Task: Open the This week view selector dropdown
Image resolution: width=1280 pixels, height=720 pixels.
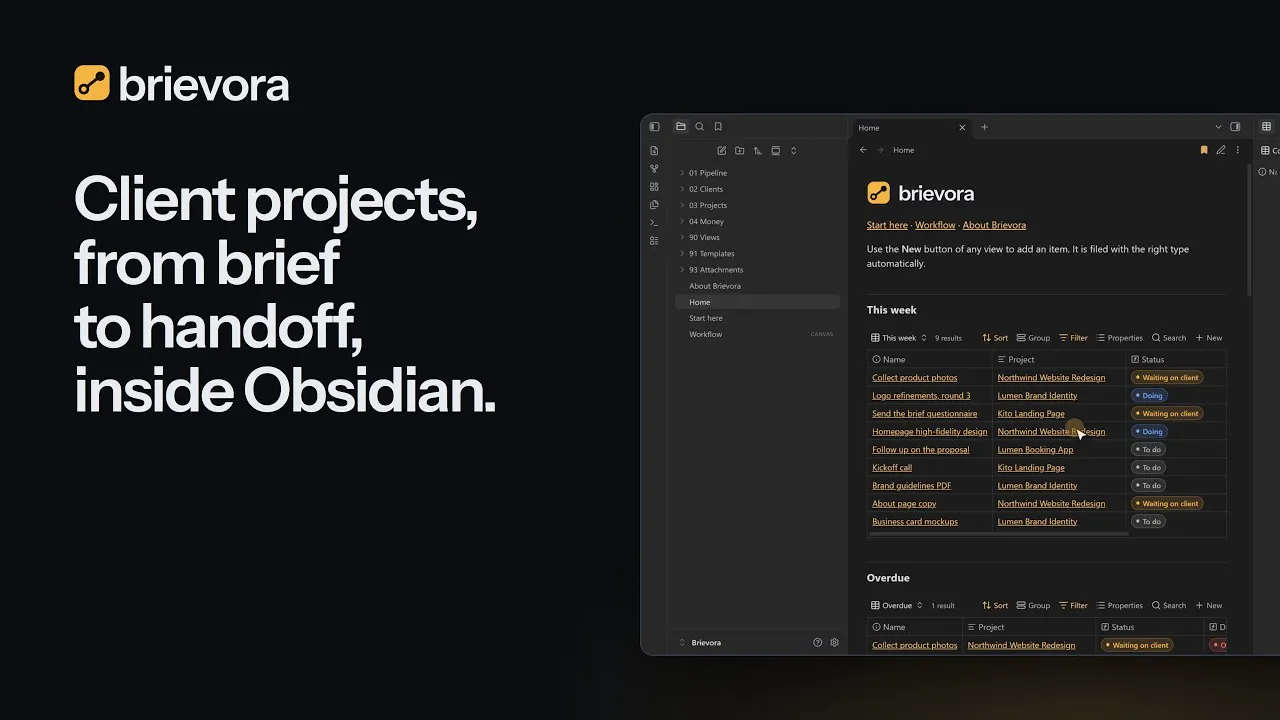Action: [x=899, y=338]
